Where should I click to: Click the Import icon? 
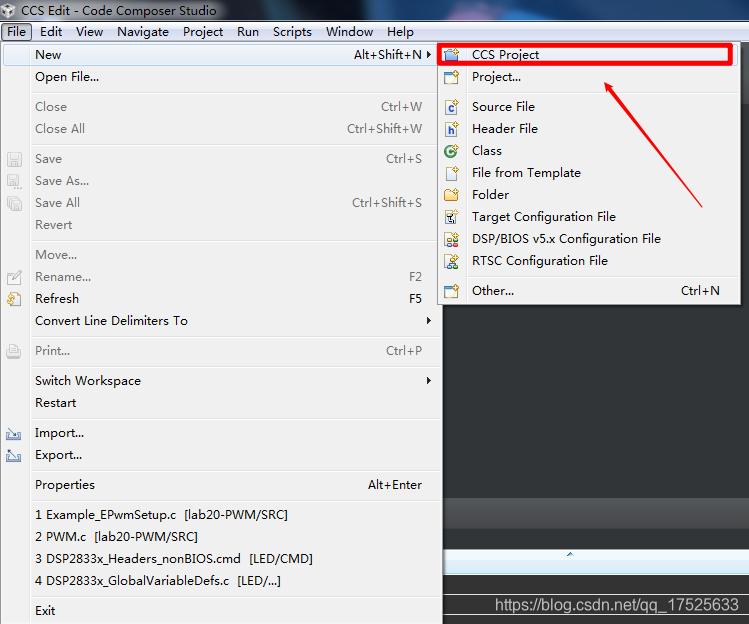(14, 434)
